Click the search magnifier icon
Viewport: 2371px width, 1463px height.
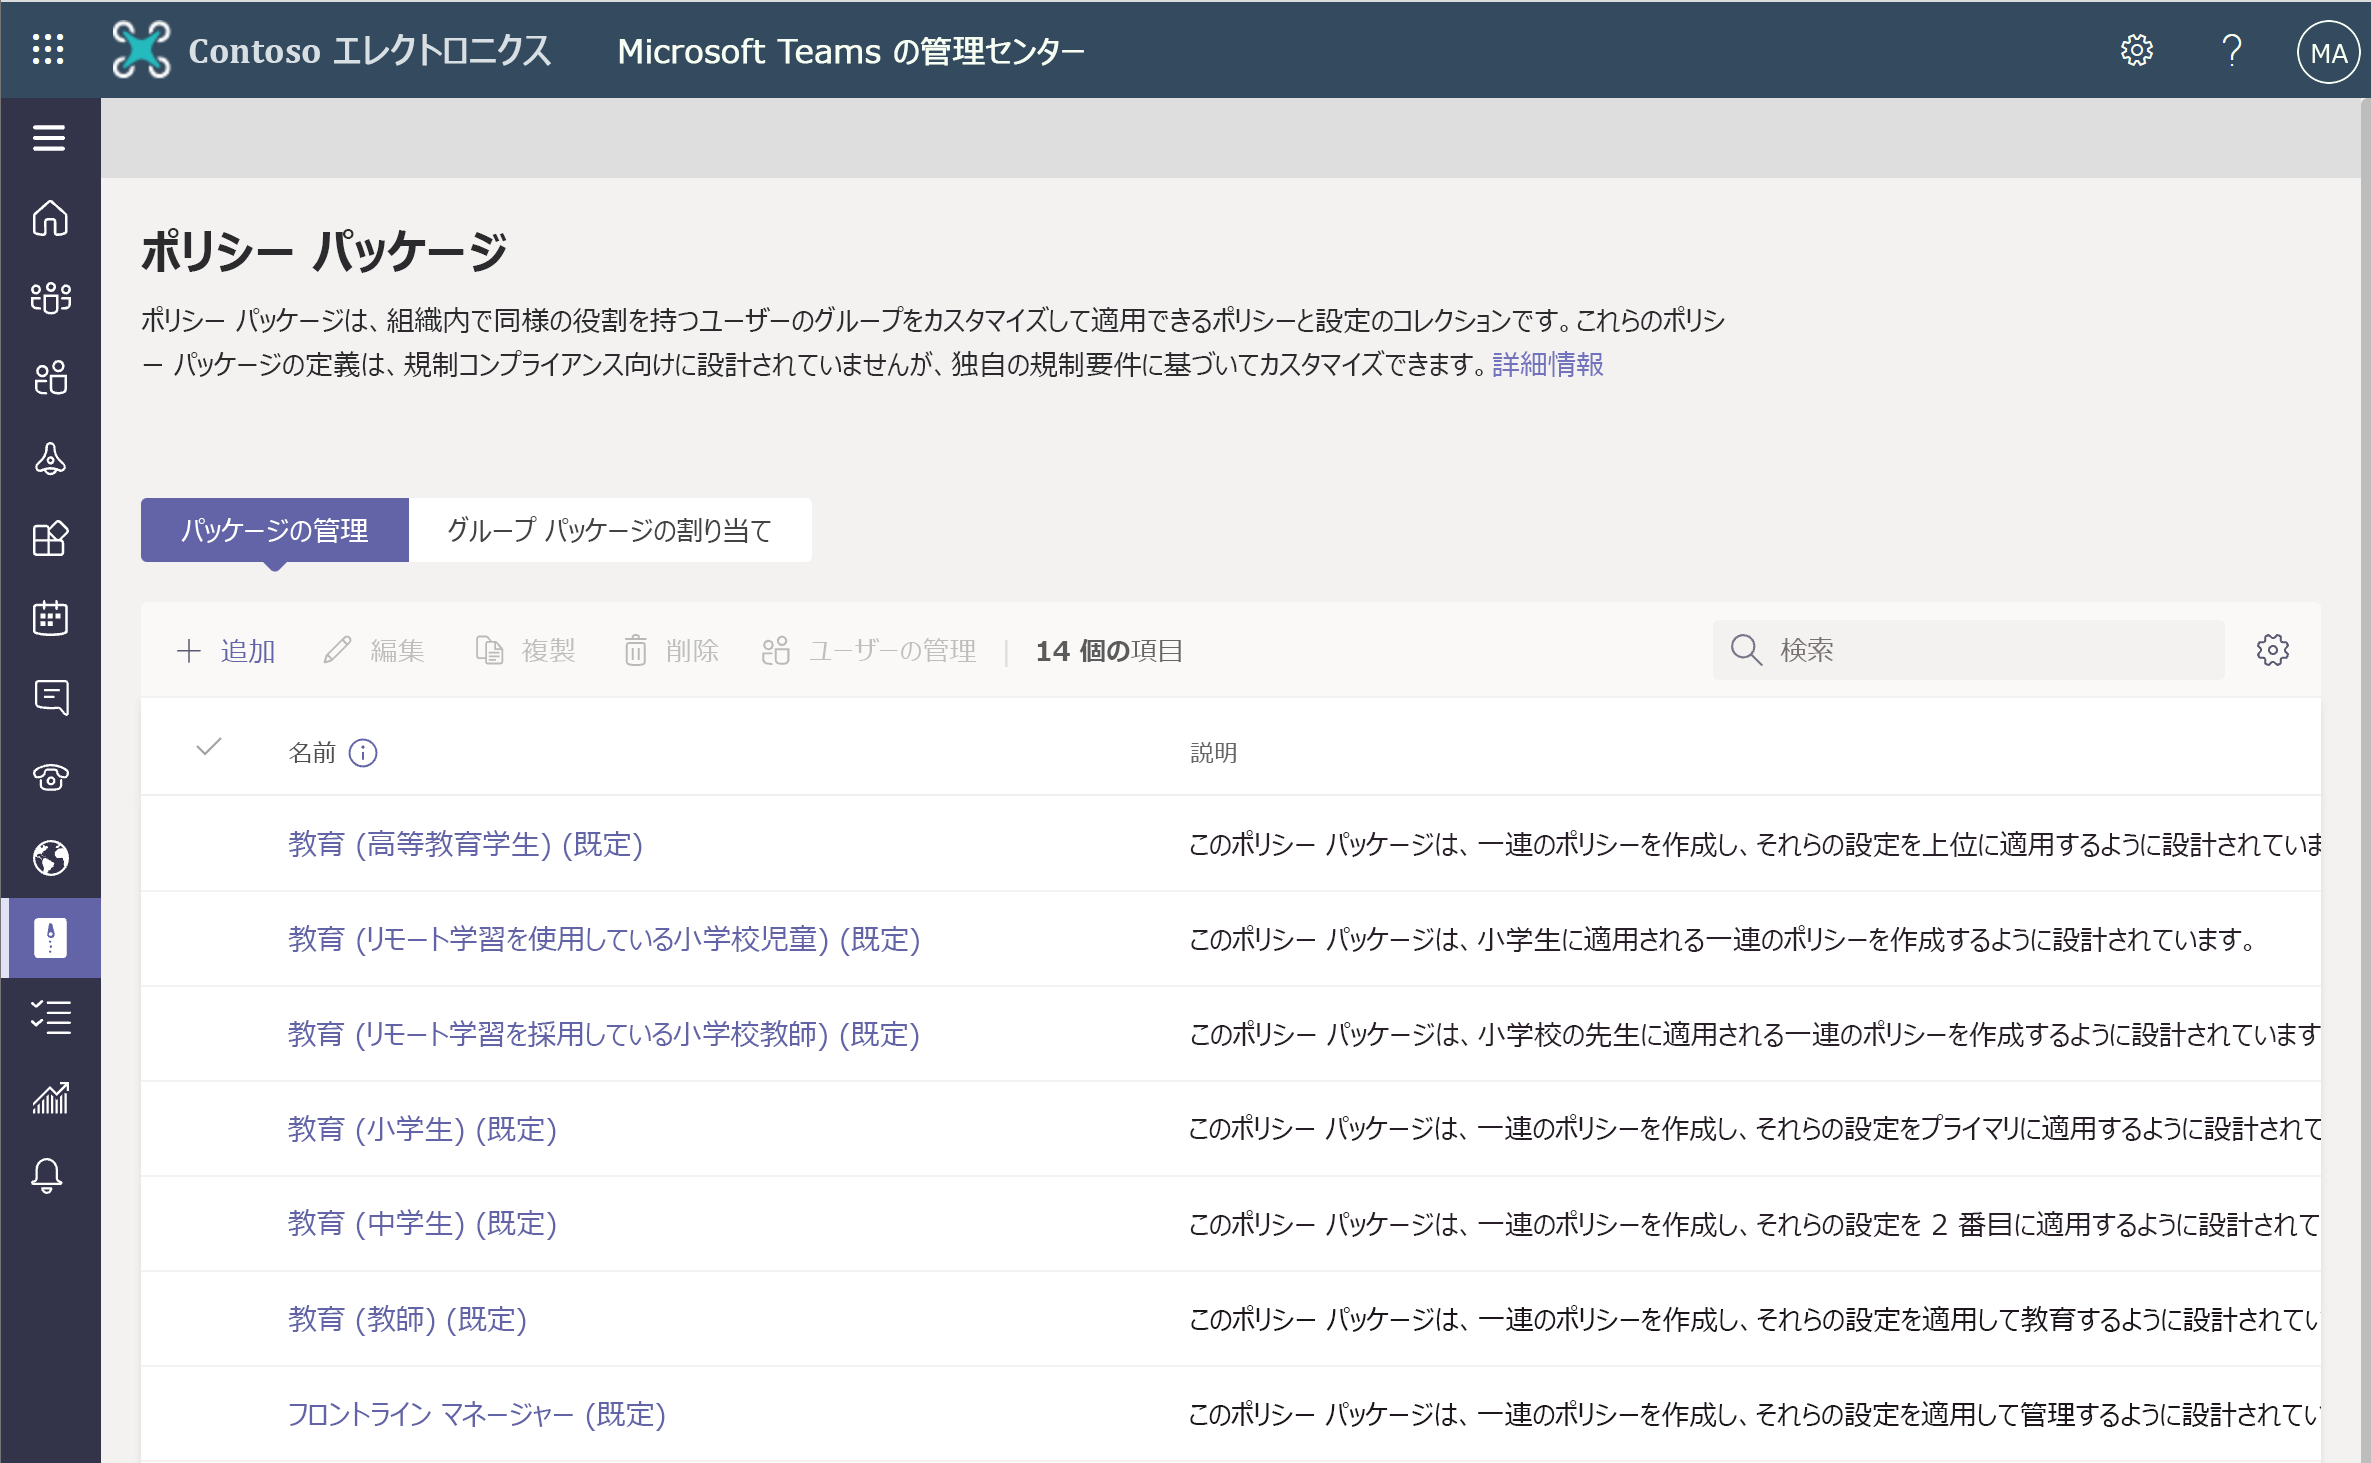pyautogui.click(x=1746, y=650)
